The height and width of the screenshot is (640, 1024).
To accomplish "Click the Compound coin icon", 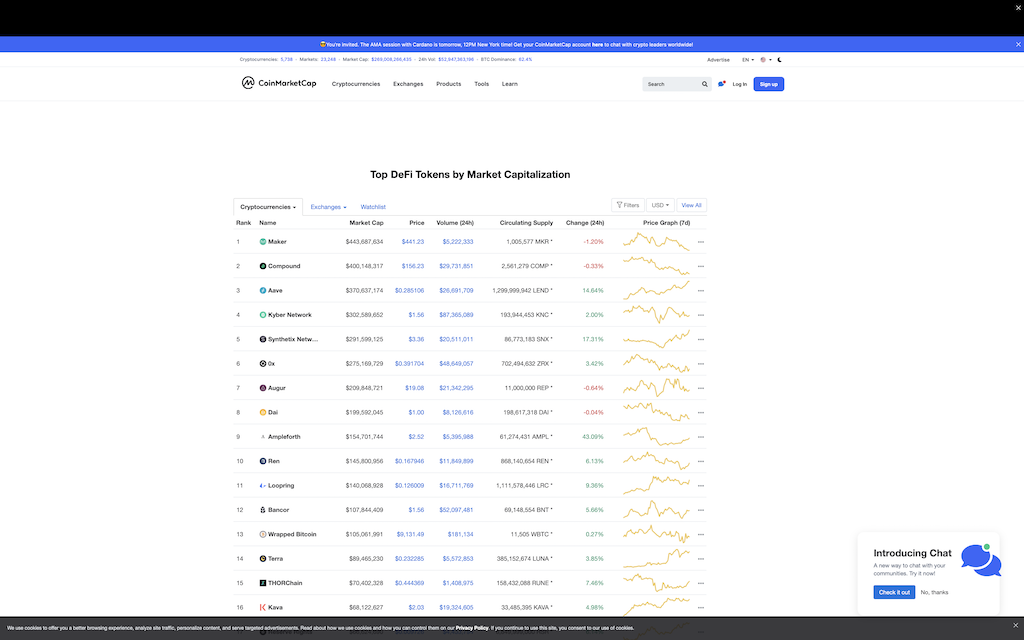I will 263,266.
